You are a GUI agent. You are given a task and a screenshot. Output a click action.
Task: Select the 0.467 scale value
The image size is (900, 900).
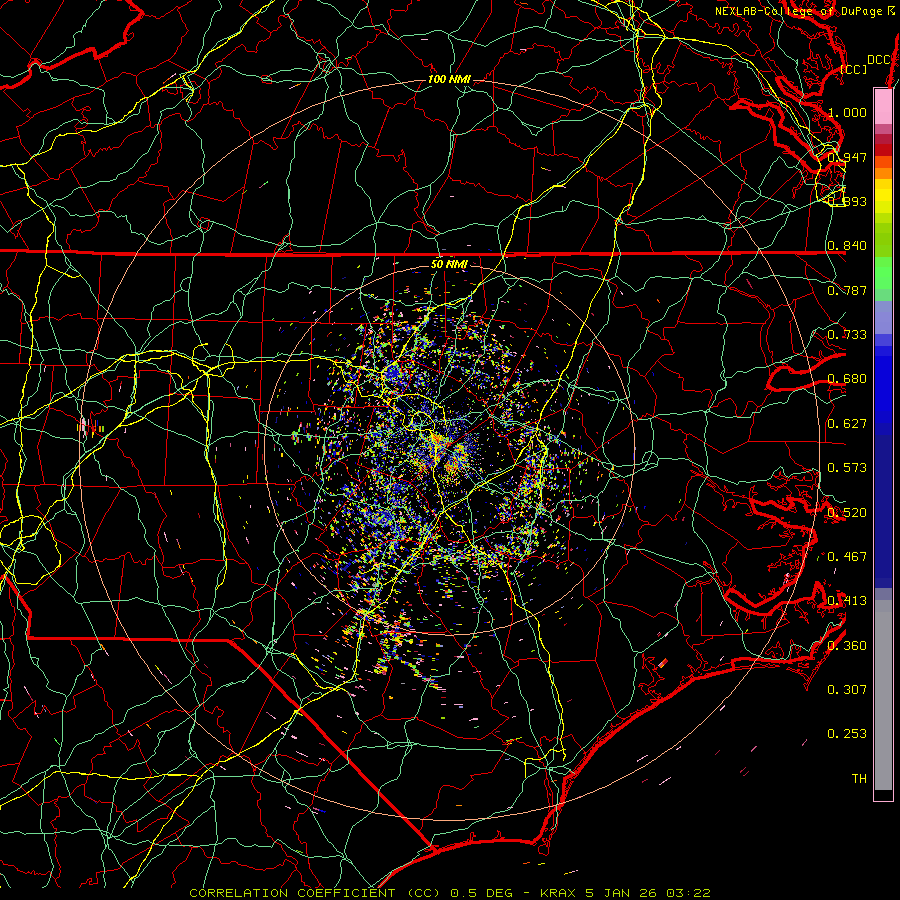tap(847, 557)
